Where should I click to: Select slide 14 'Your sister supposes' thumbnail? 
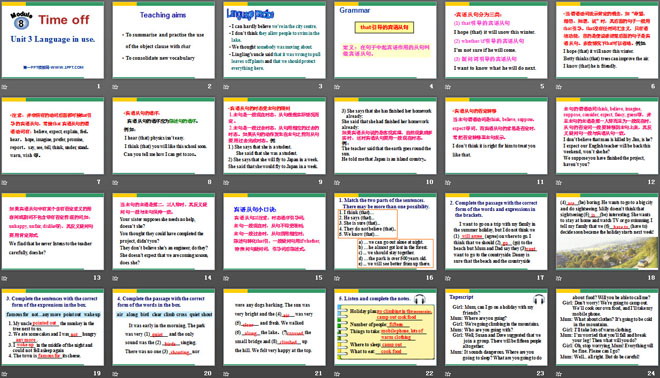(x=163, y=232)
